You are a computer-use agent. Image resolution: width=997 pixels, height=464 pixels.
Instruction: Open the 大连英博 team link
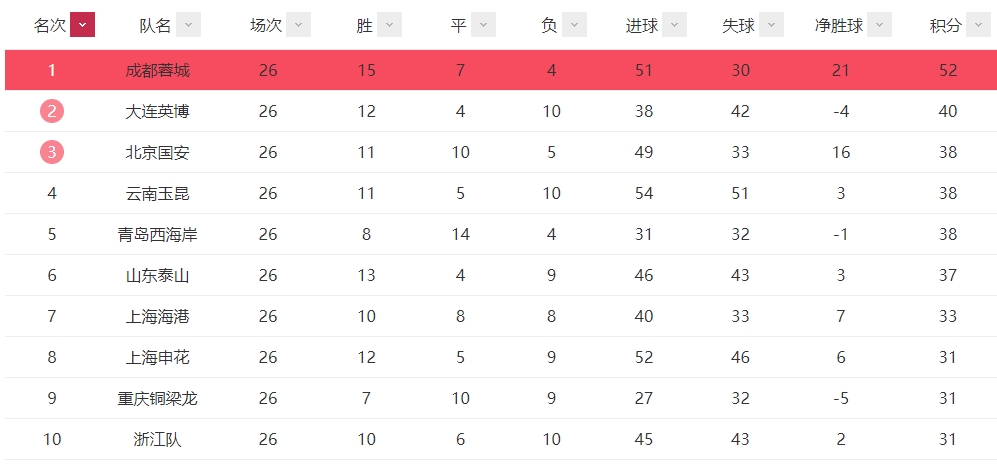click(x=158, y=112)
